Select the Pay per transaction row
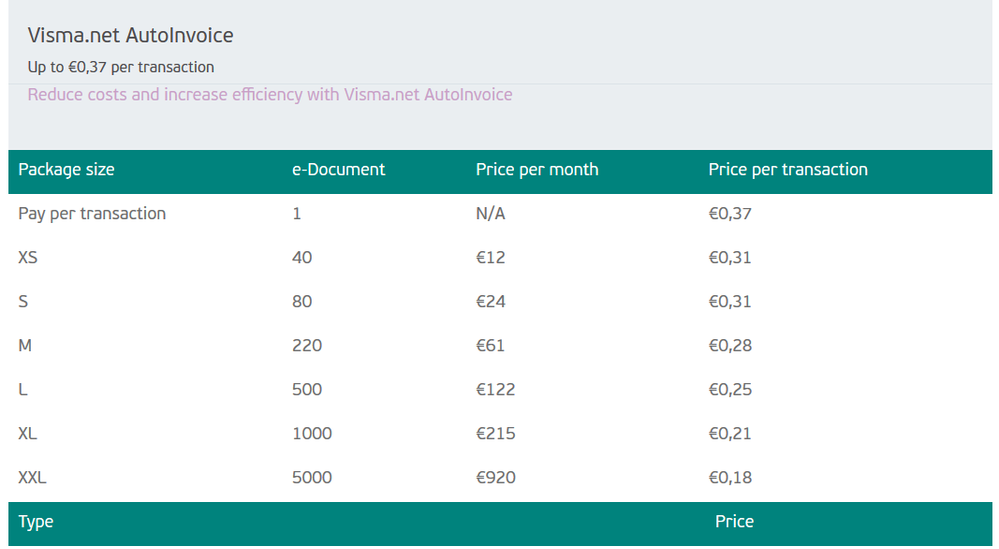Screen dimensions: 999x549 tap(92, 214)
